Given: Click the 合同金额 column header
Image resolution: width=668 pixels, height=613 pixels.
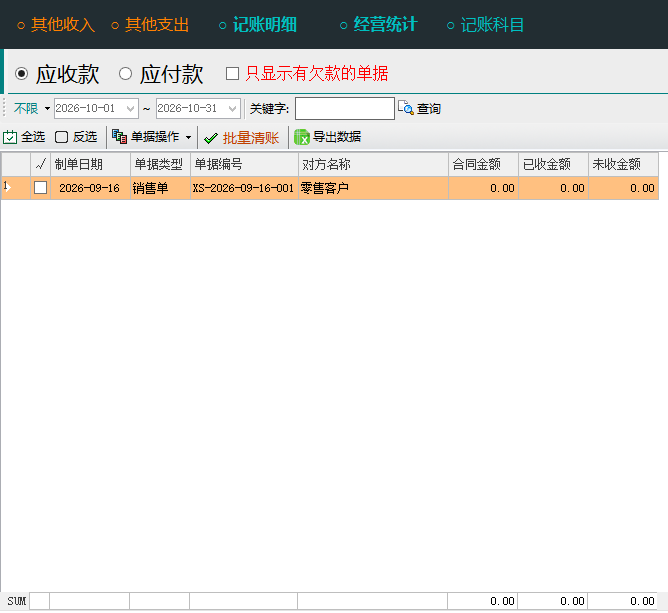Looking at the screenshot, I should click(483, 164).
